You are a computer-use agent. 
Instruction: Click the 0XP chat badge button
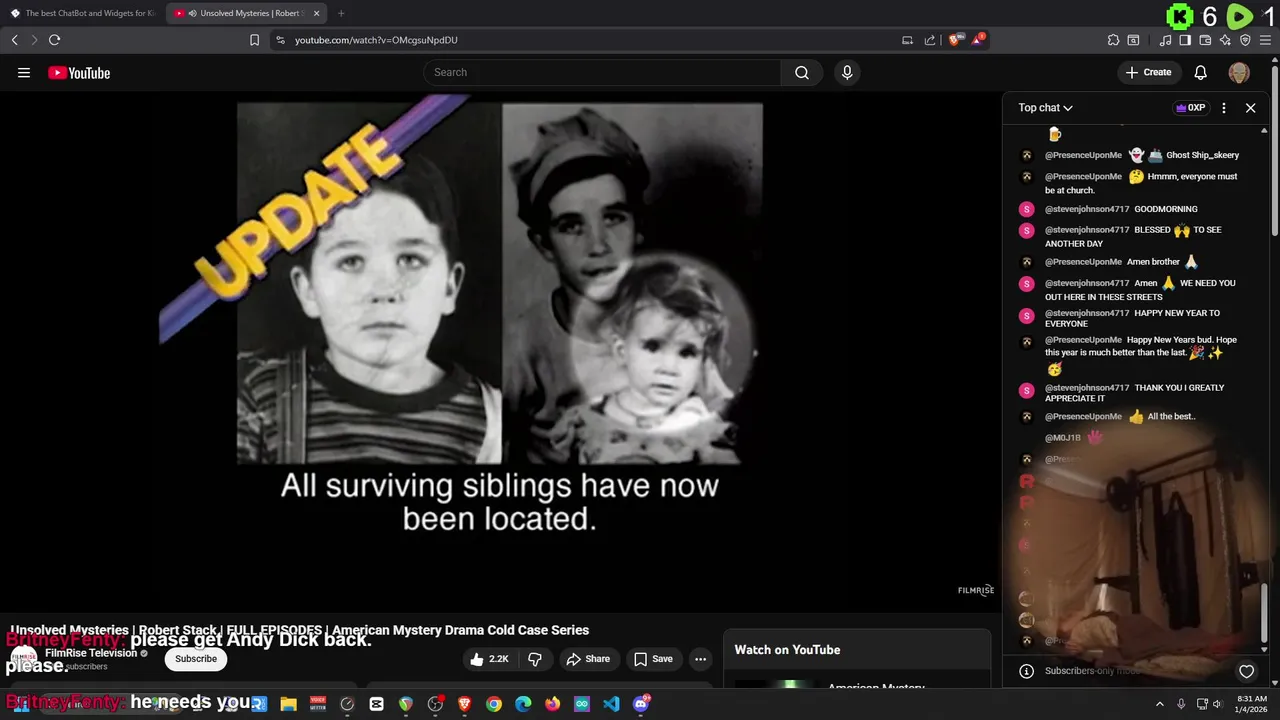(1190, 108)
